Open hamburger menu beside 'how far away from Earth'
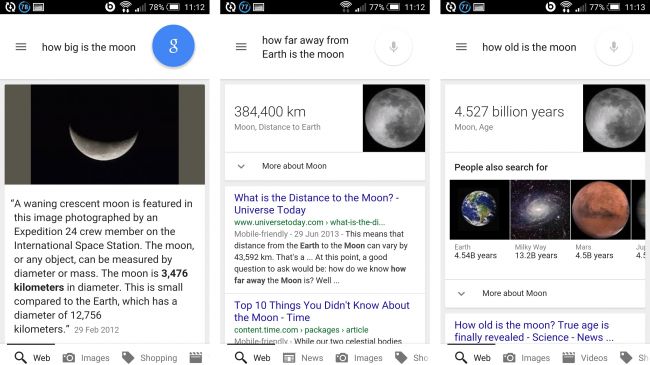 241,47
